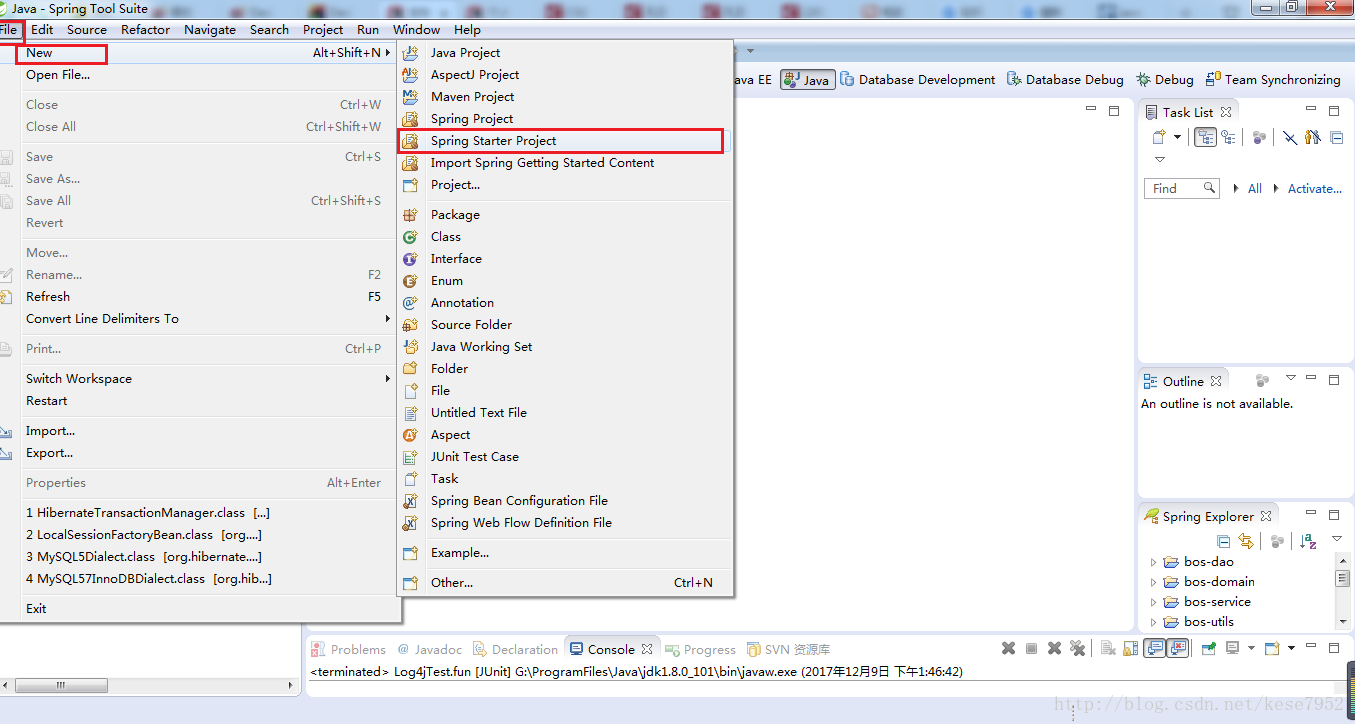The width and height of the screenshot is (1355, 724).
Task: Click Clear Console icon
Action: [x=1108, y=648]
